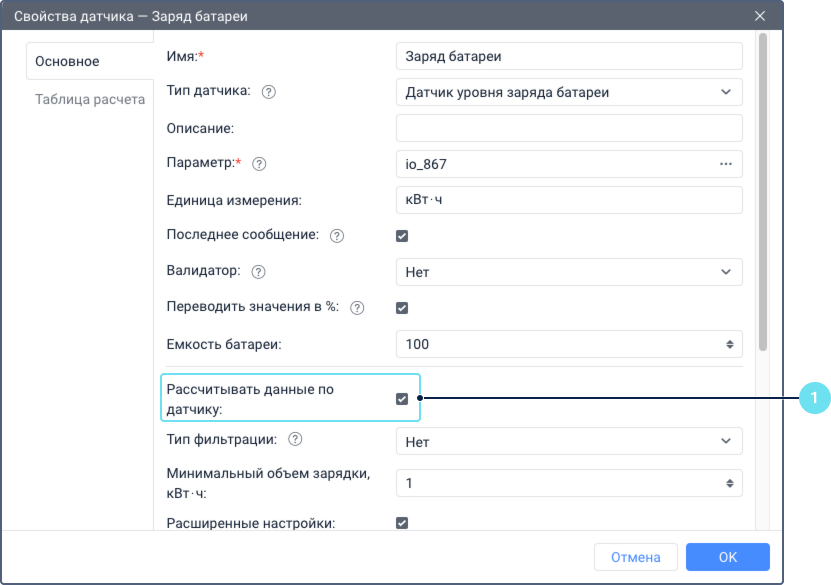831x585 pixels.
Task: Switch to Таблица расчета tab
Action: 90,99
